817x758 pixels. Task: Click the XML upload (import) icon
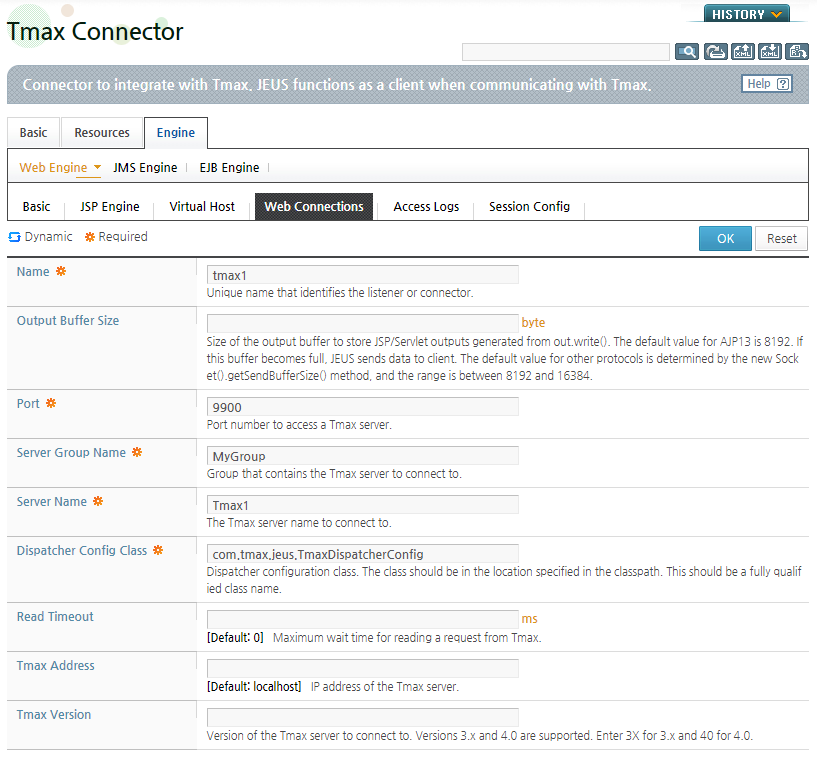pos(742,52)
